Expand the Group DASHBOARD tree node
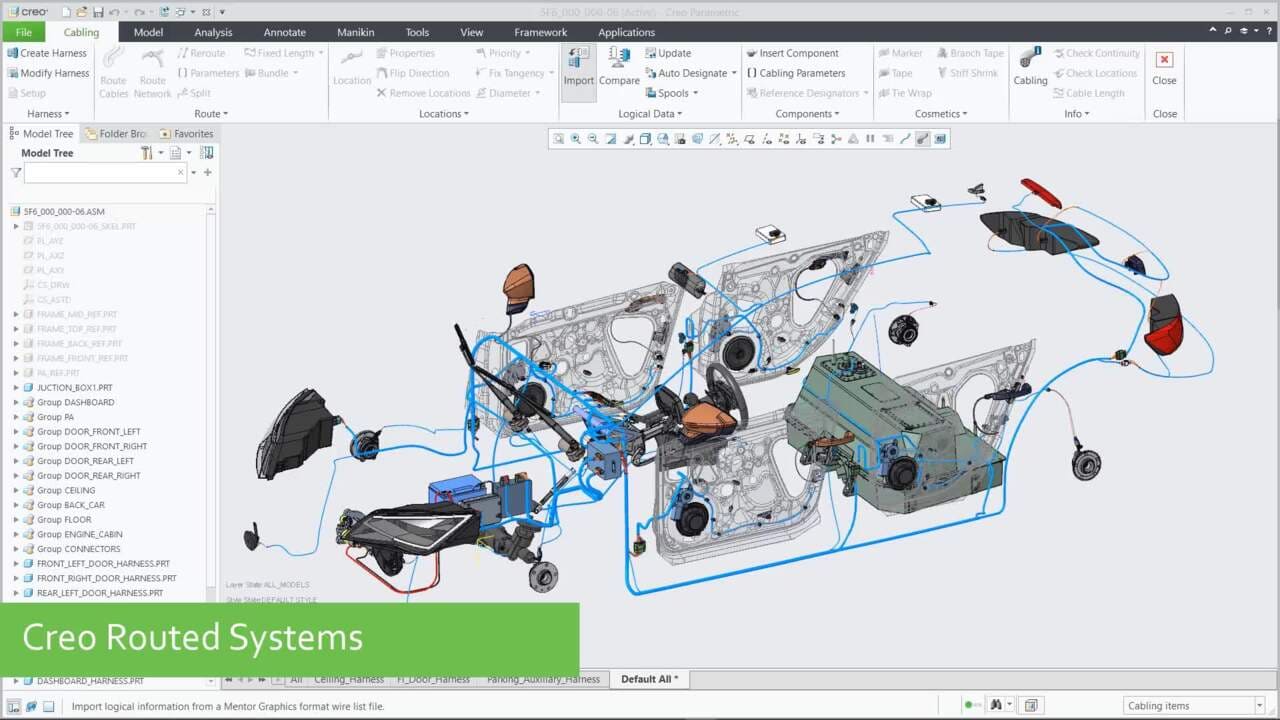1280x720 pixels. tap(16, 402)
